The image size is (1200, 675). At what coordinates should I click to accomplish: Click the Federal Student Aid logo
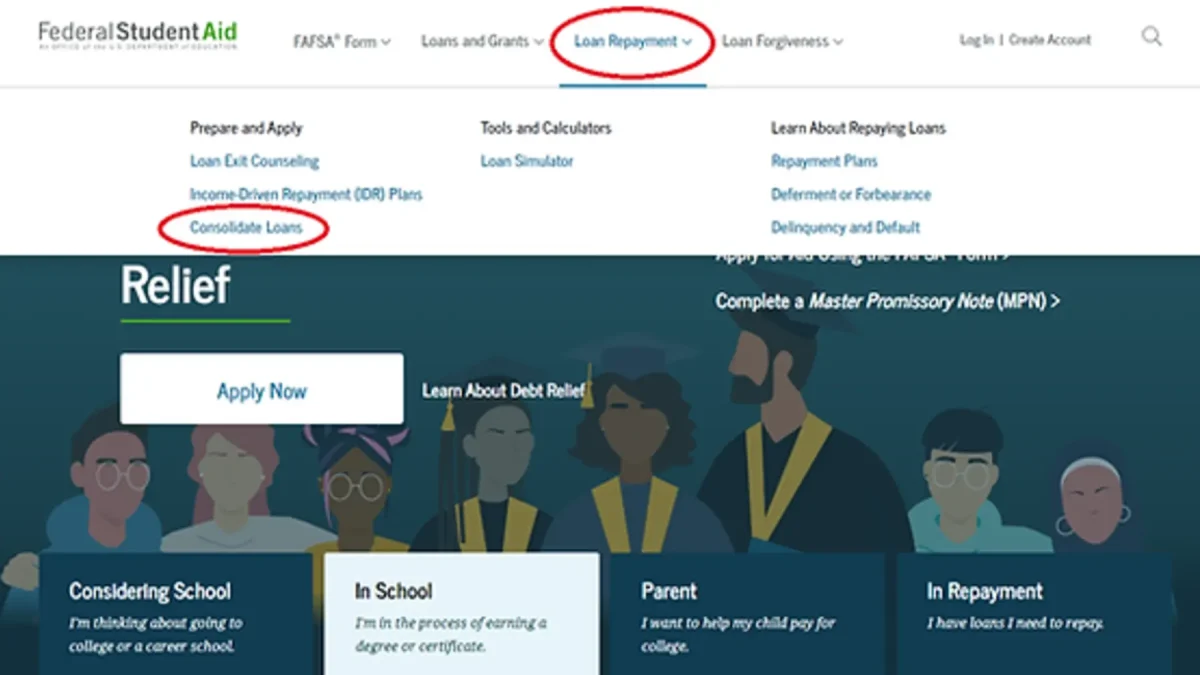[x=138, y=35]
